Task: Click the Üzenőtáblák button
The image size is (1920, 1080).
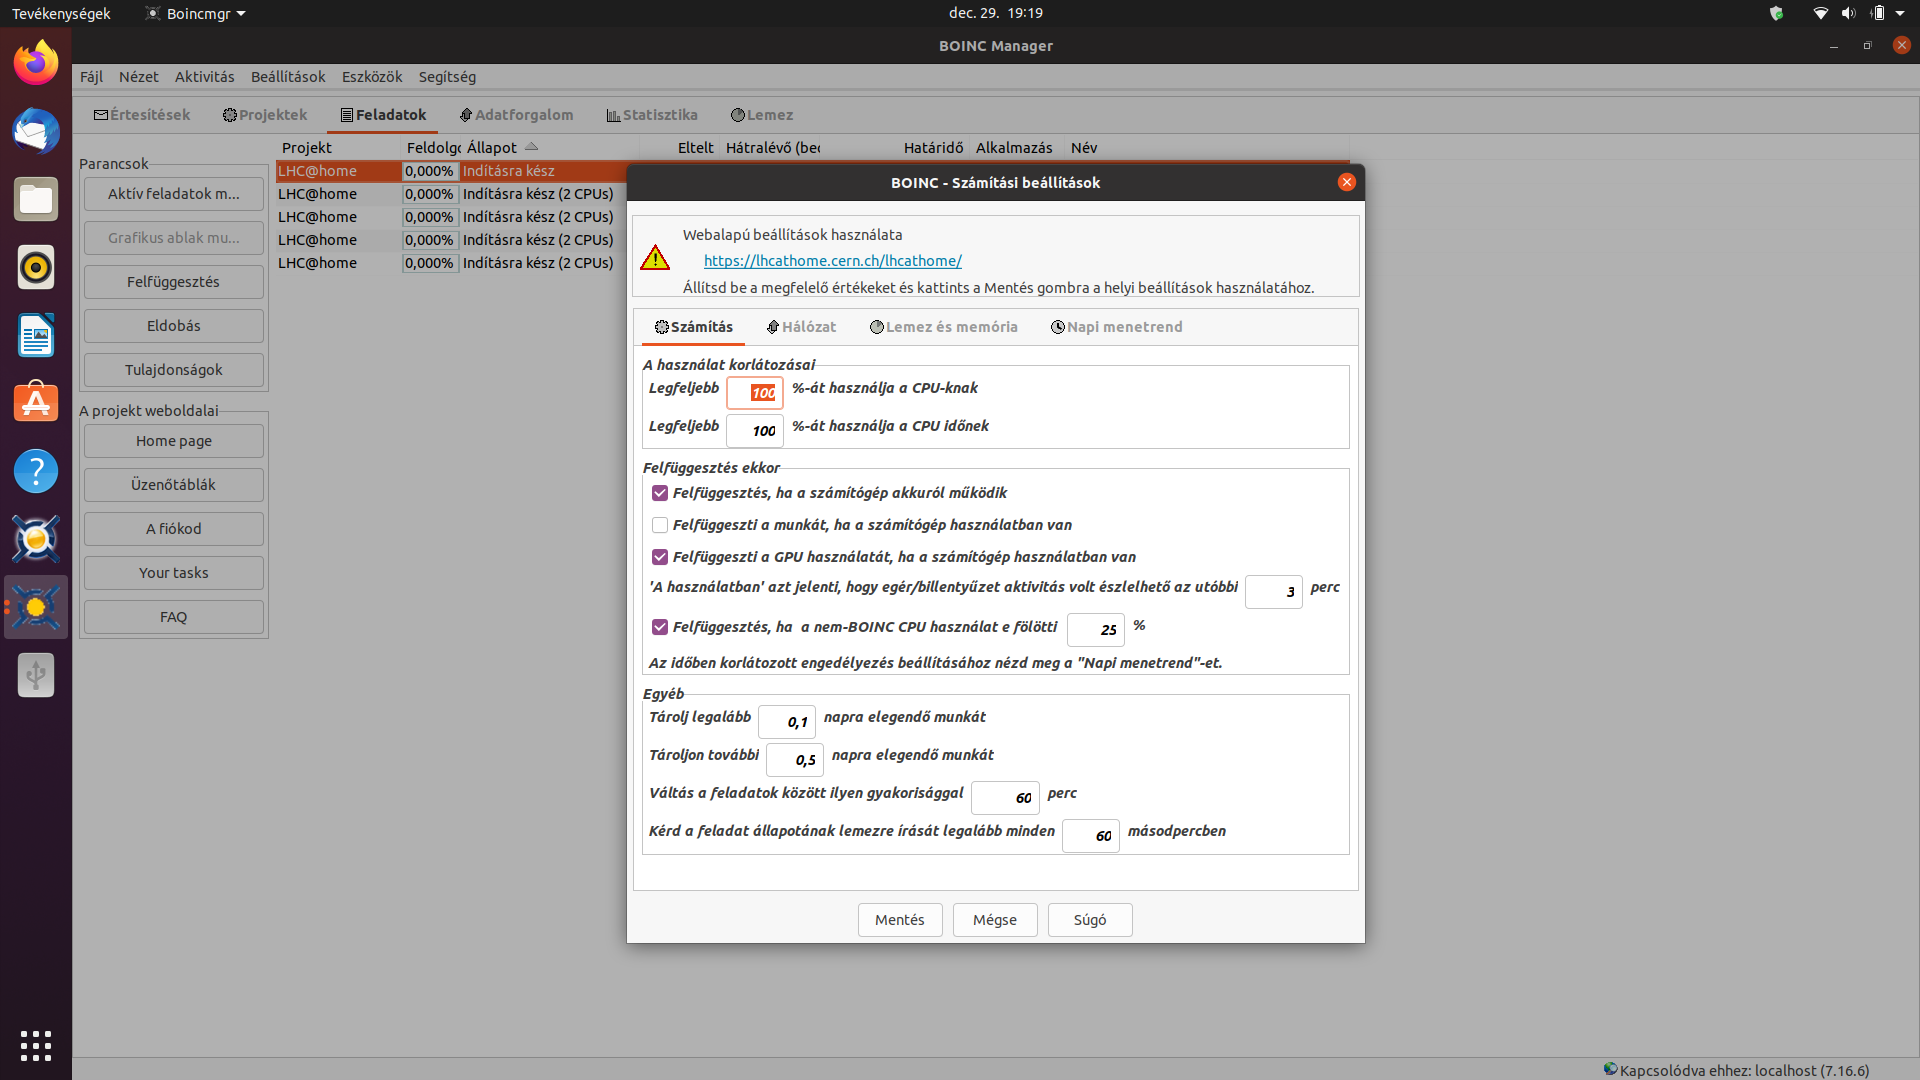Action: [x=174, y=485]
